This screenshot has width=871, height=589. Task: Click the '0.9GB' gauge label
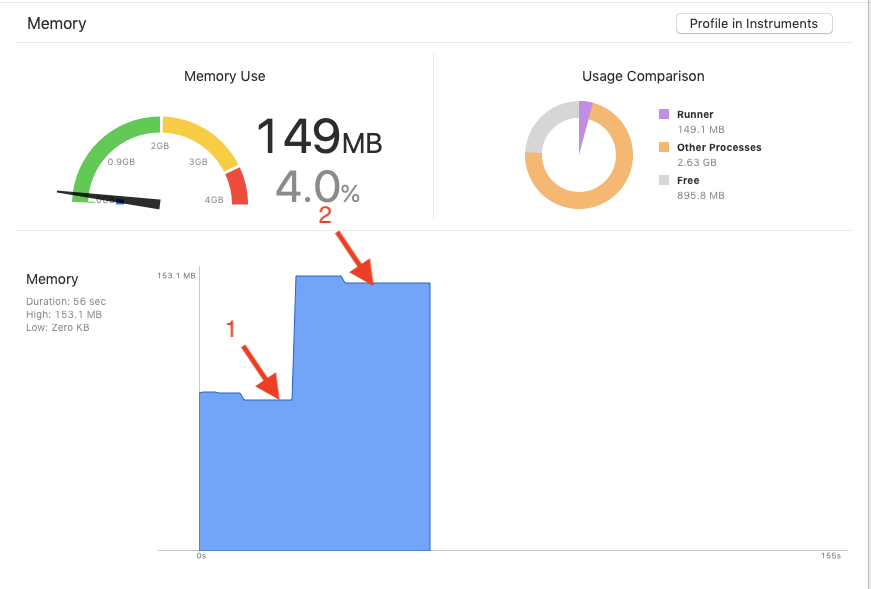(121, 162)
